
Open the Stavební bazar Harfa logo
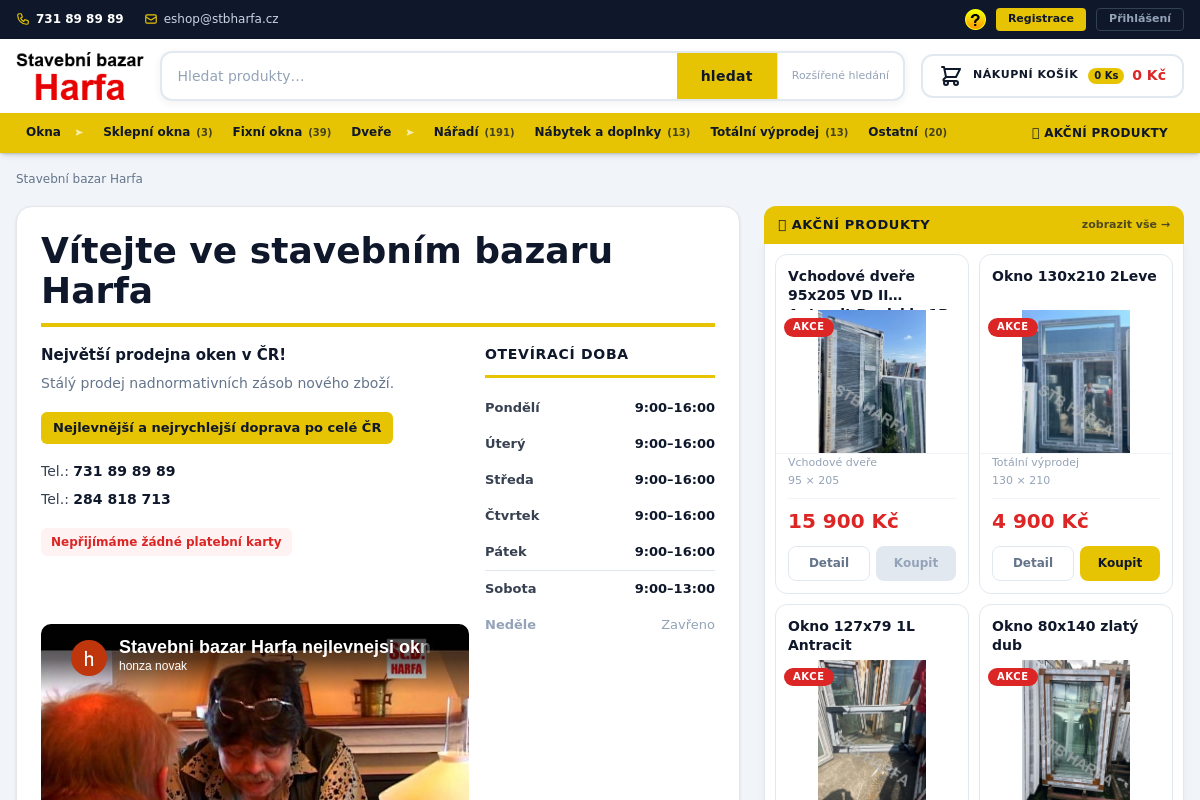[x=80, y=76]
